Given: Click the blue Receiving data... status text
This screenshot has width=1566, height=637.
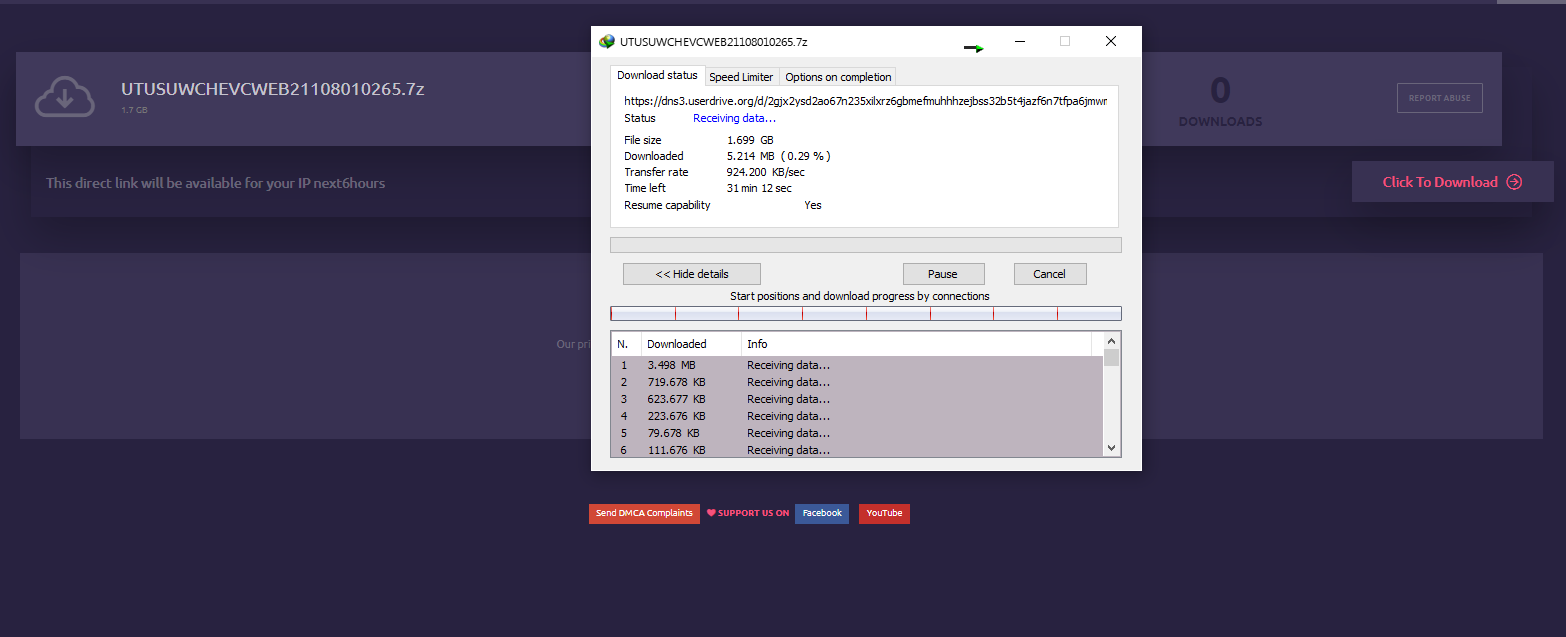Looking at the screenshot, I should (x=734, y=118).
